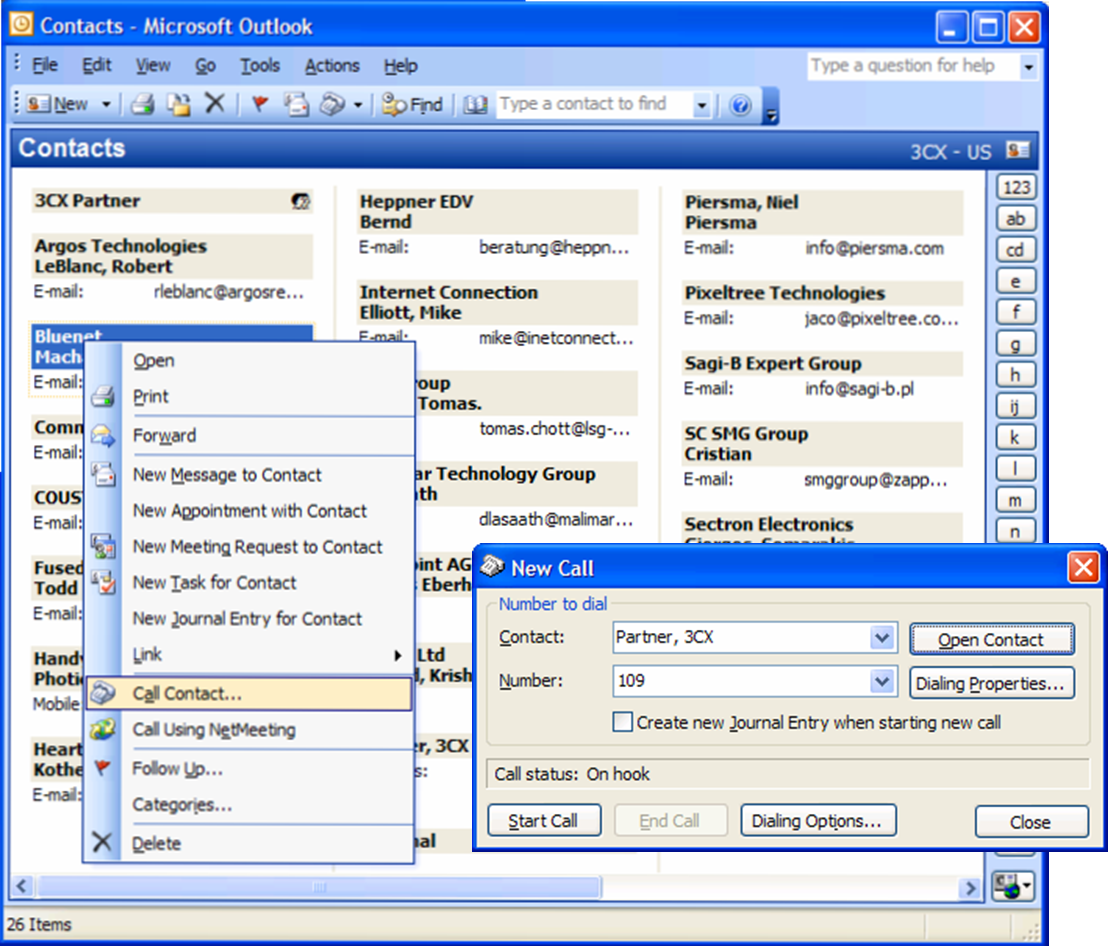Open the Address Book icon

click(x=476, y=105)
